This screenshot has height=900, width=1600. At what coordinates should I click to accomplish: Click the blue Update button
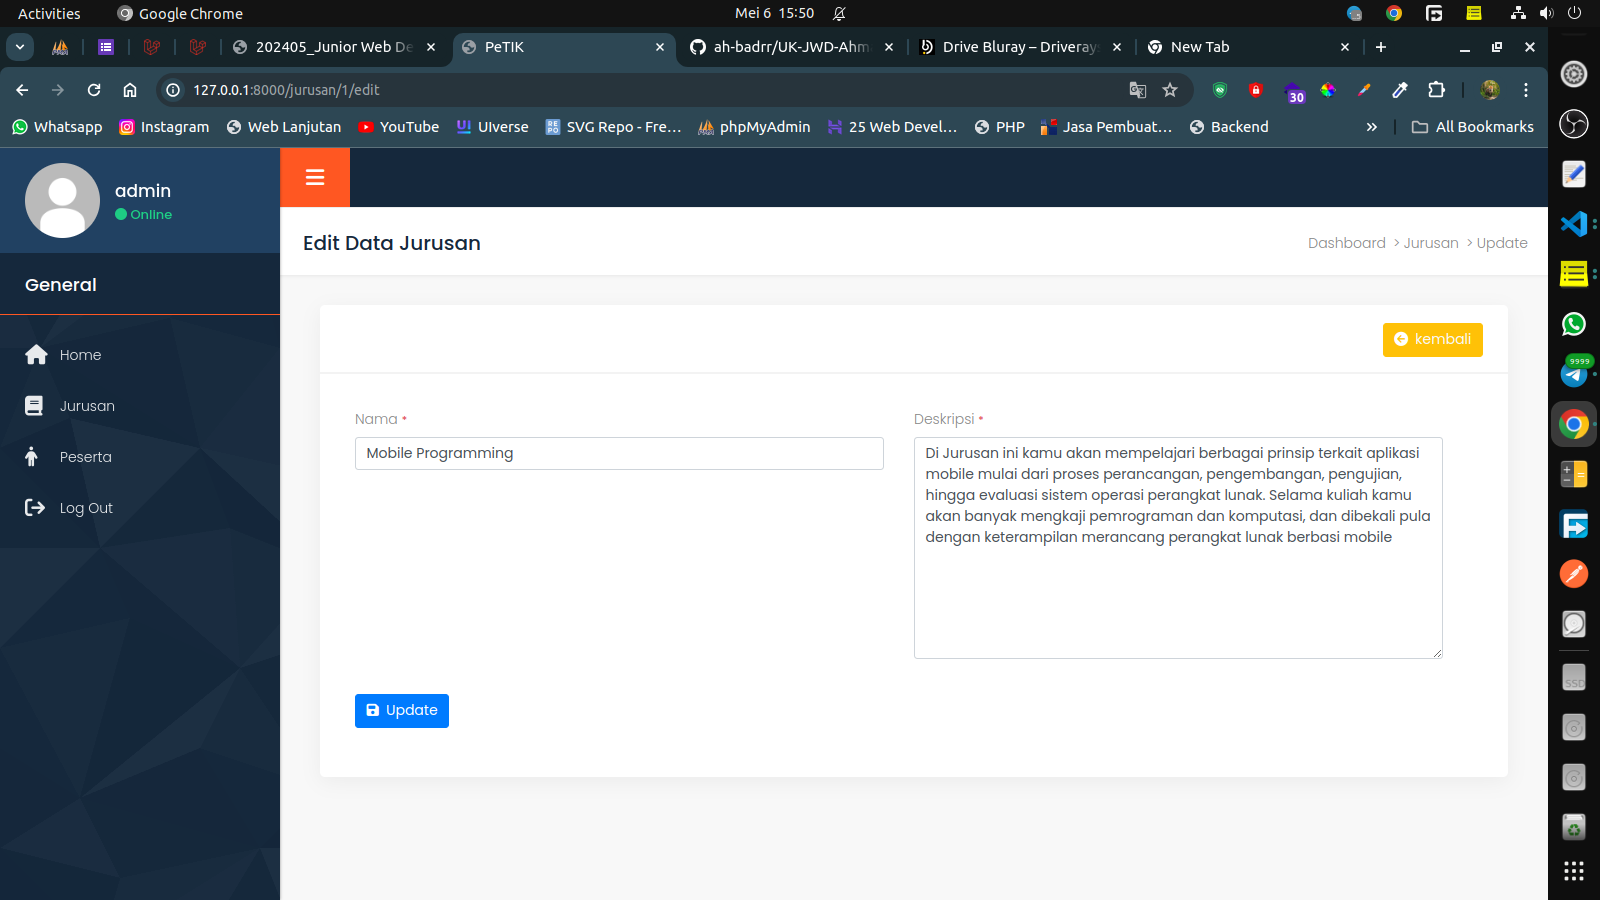point(402,711)
